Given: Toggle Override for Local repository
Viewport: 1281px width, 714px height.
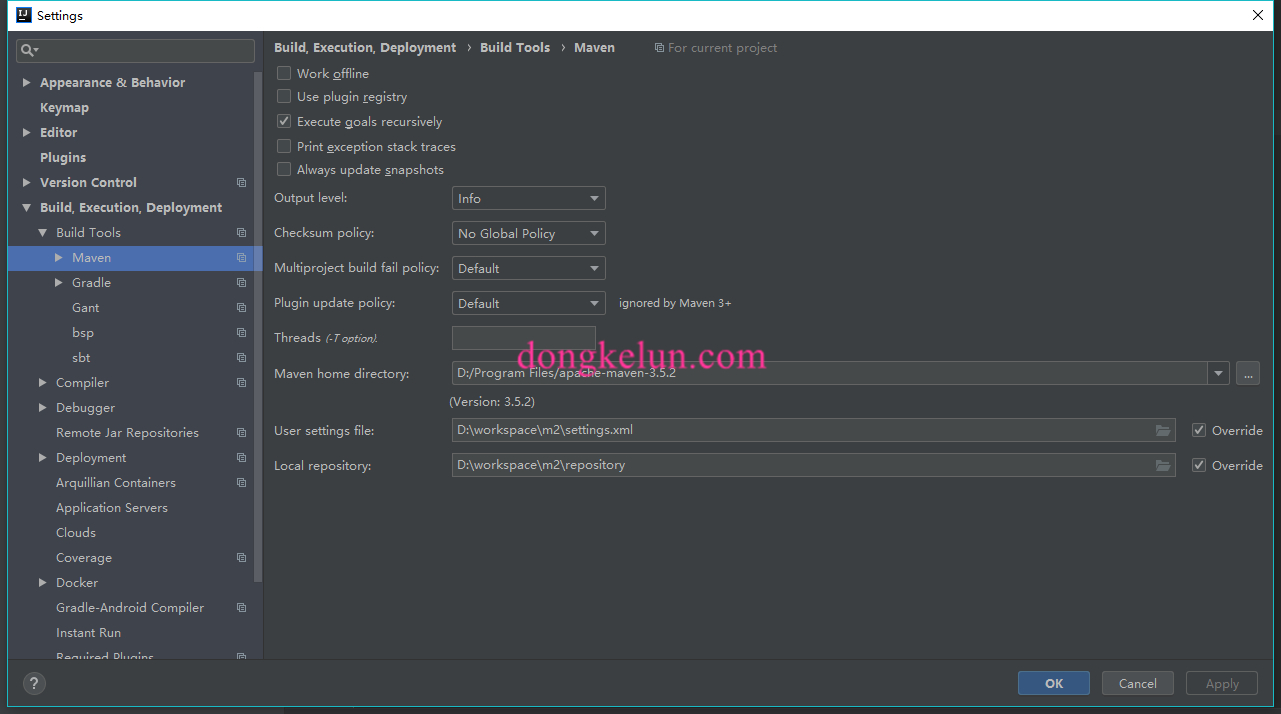Looking at the screenshot, I should 1199,466.
